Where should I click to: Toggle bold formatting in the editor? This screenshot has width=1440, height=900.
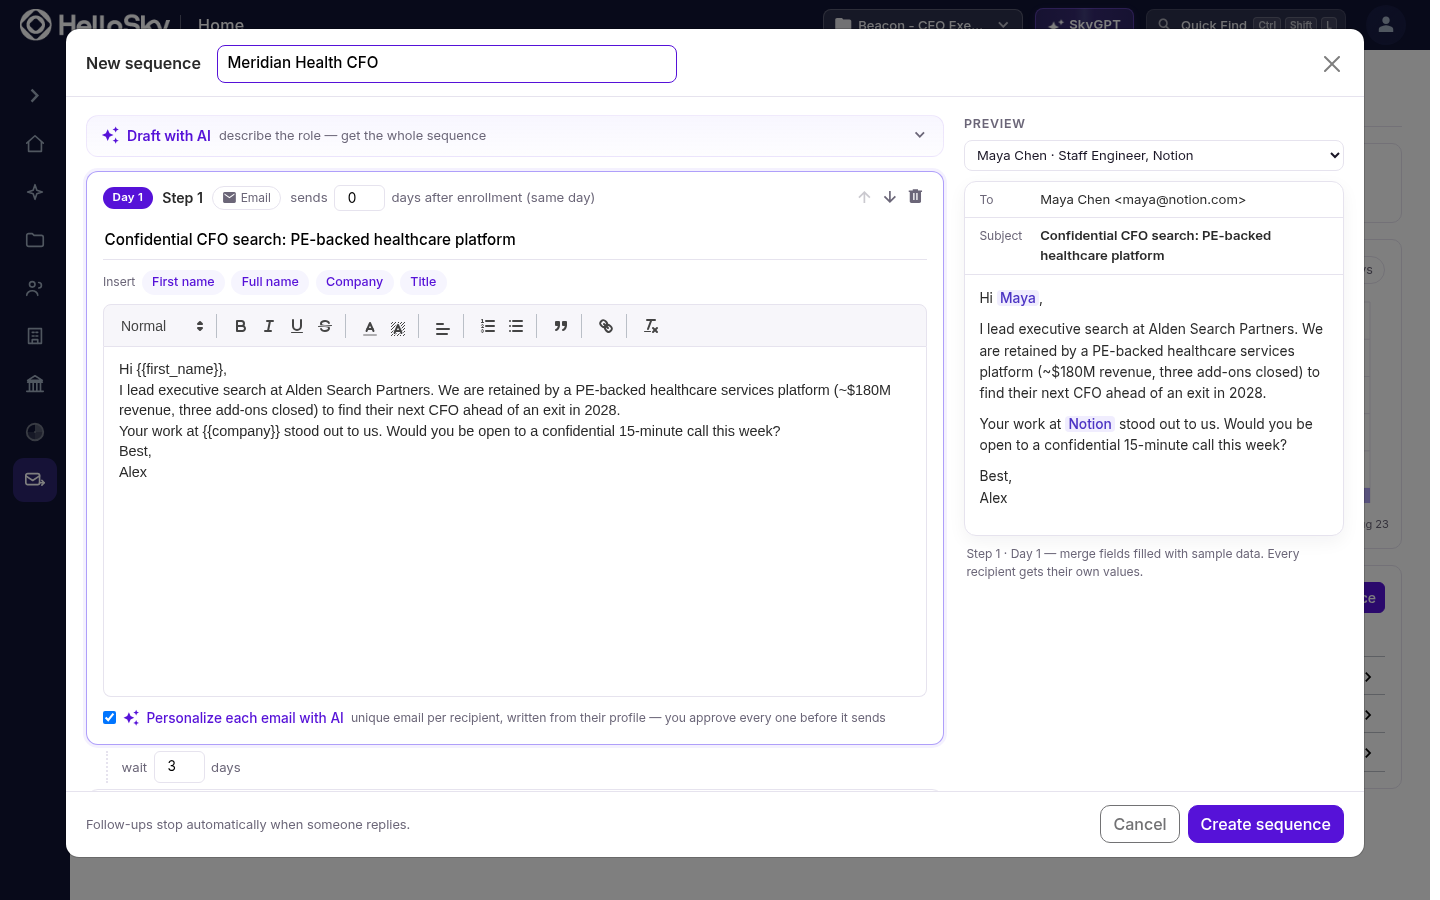[x=241, y=326]
